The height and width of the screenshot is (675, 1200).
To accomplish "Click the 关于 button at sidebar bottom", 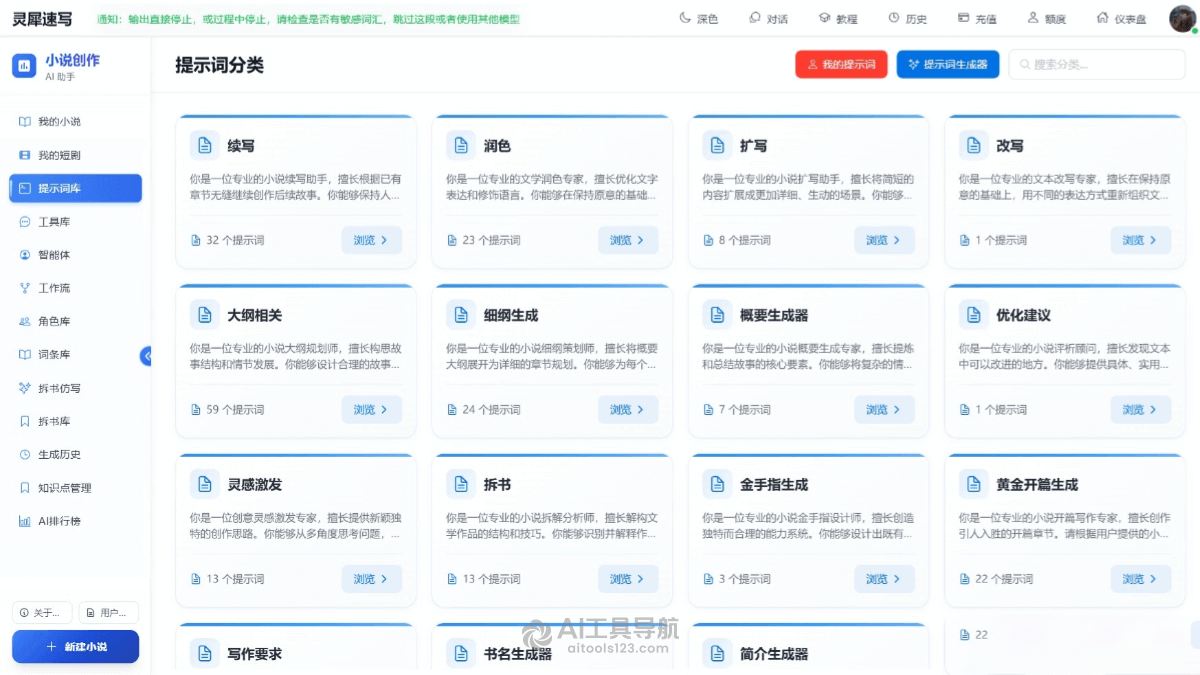I will click(42, 613).
